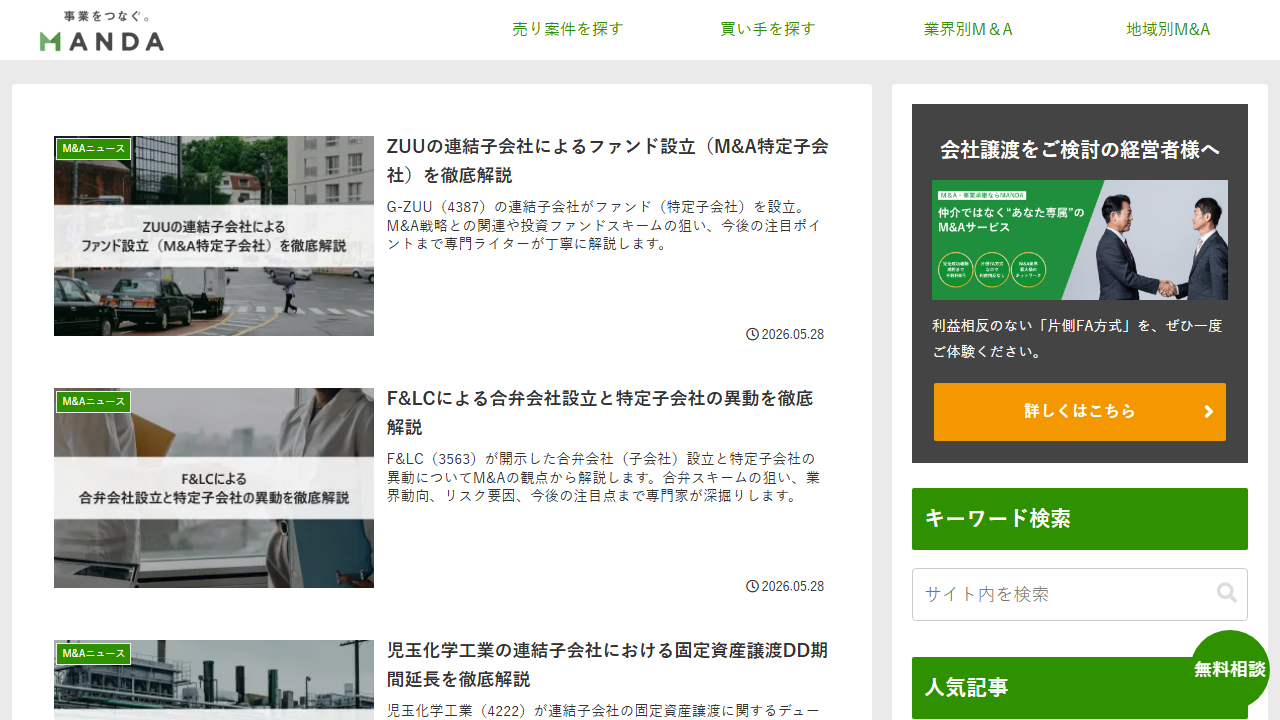This screenshot has width=1280, height=720.
Task: Open 業界別M＆A menu item
Action: (968, 29)
